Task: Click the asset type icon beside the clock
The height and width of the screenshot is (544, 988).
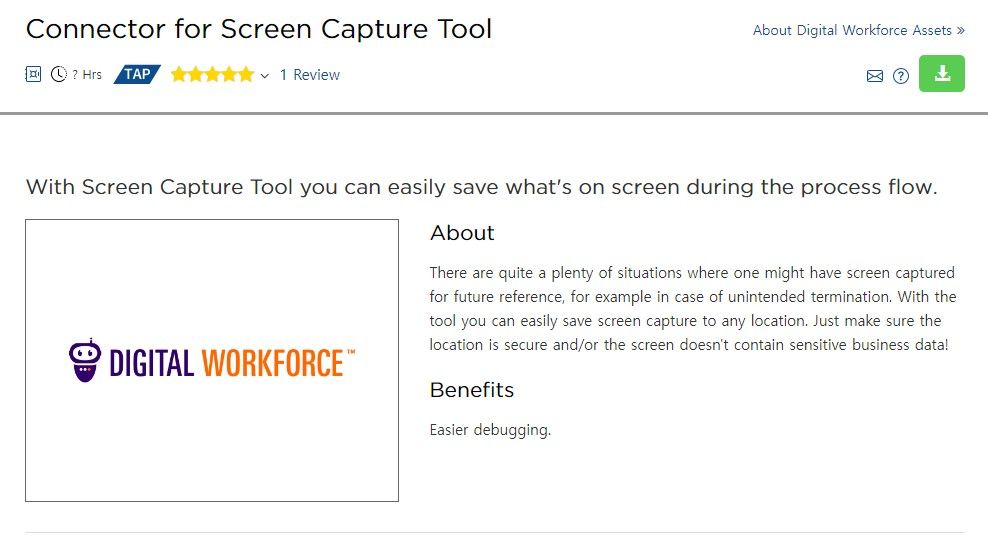Action: [x=33, y=74]
